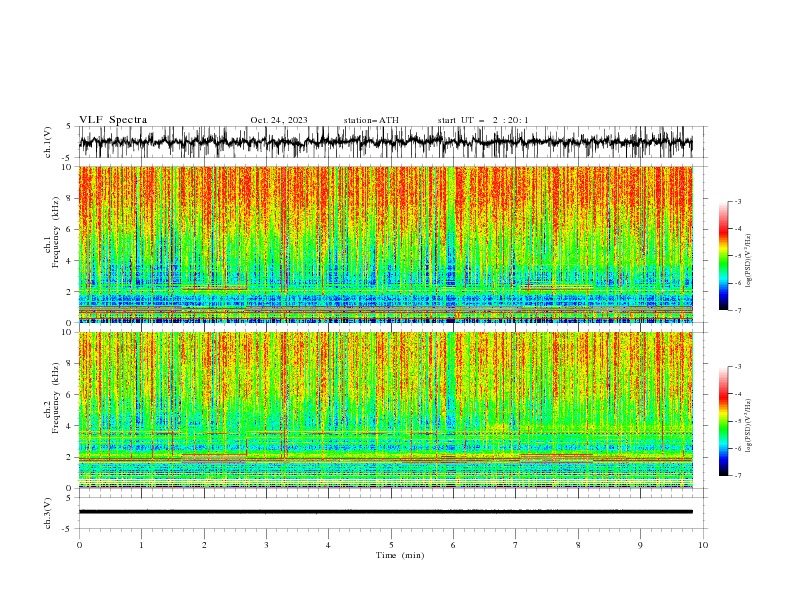Click the lower colorbar 'log(PSD)(V²/Hz)' label
The width and height of the screenshot is (792, 612).
click(x=749, y=426)
